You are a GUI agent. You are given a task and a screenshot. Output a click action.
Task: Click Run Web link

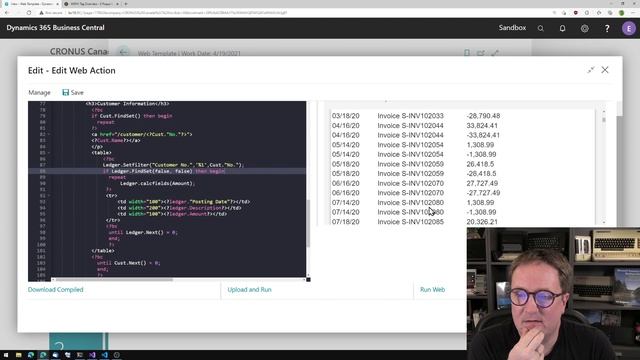point(432,289)
